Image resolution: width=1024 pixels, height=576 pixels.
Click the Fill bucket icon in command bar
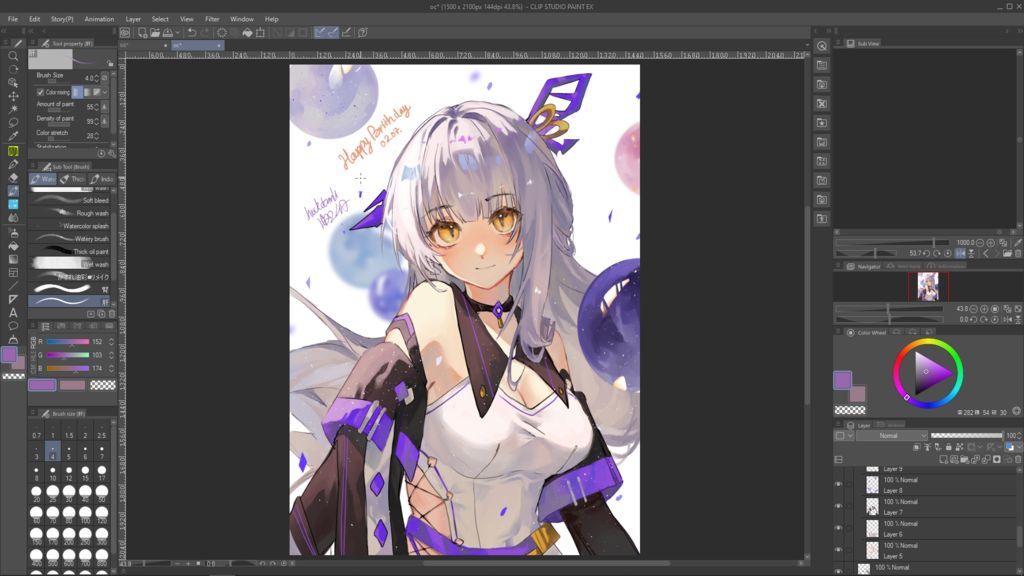tap(248, 32)
